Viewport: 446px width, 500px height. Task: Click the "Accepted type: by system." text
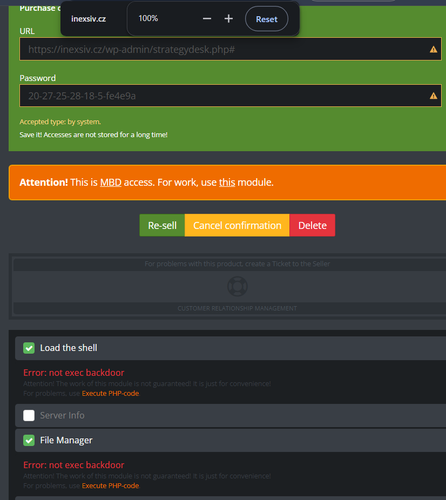click(60, 122)
